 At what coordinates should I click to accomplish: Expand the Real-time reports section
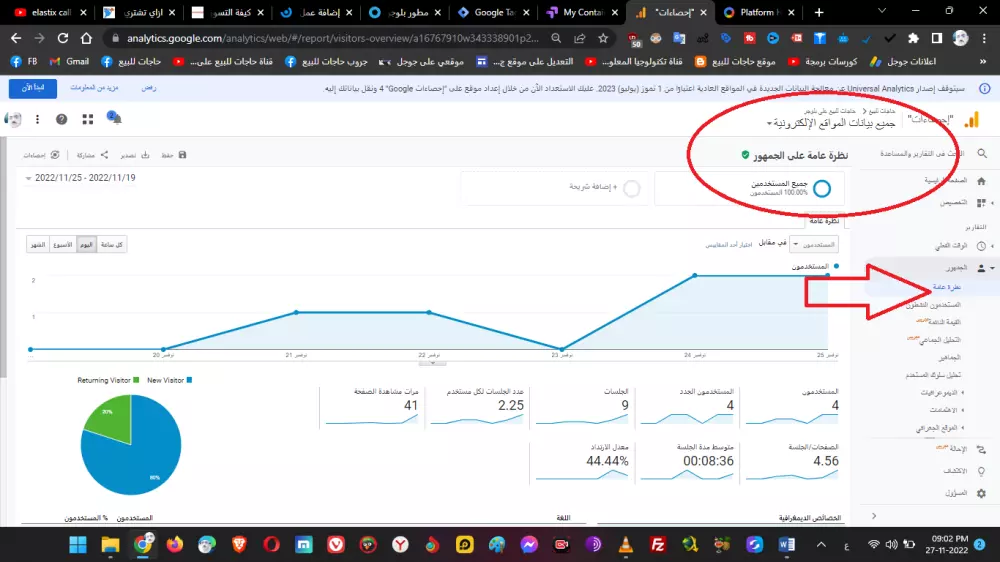(x=992, y=246)
